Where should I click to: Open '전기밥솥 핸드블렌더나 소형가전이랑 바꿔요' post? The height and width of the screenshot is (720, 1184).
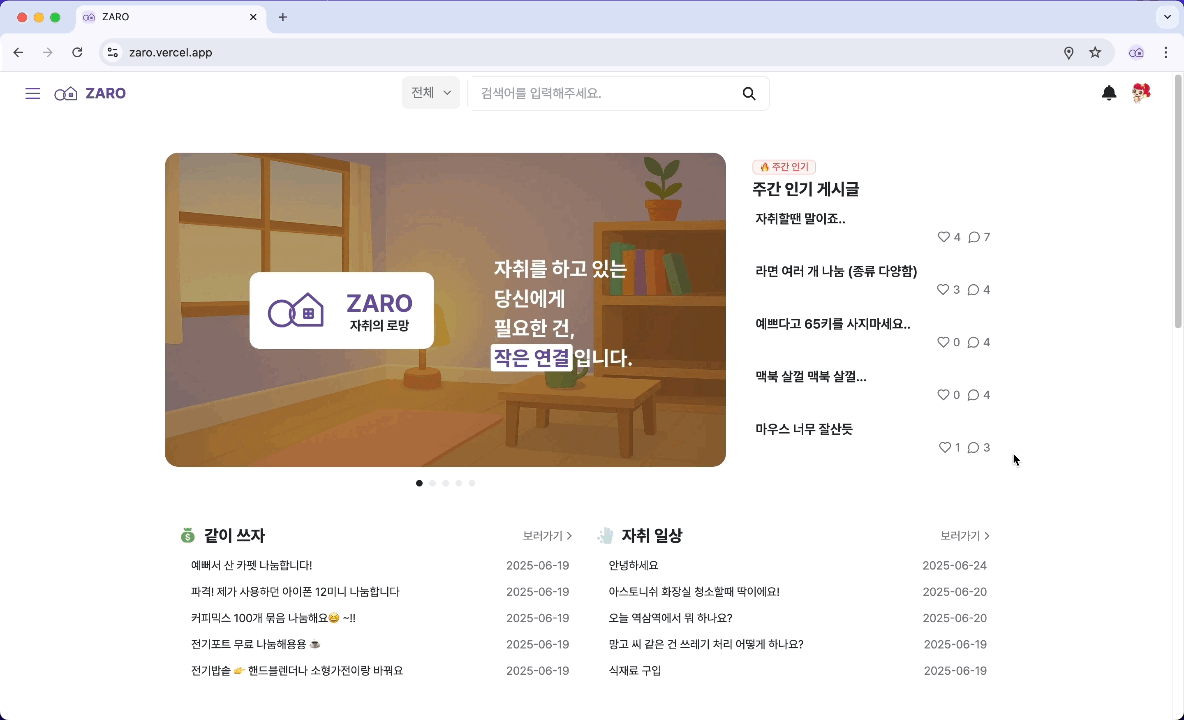297,671
